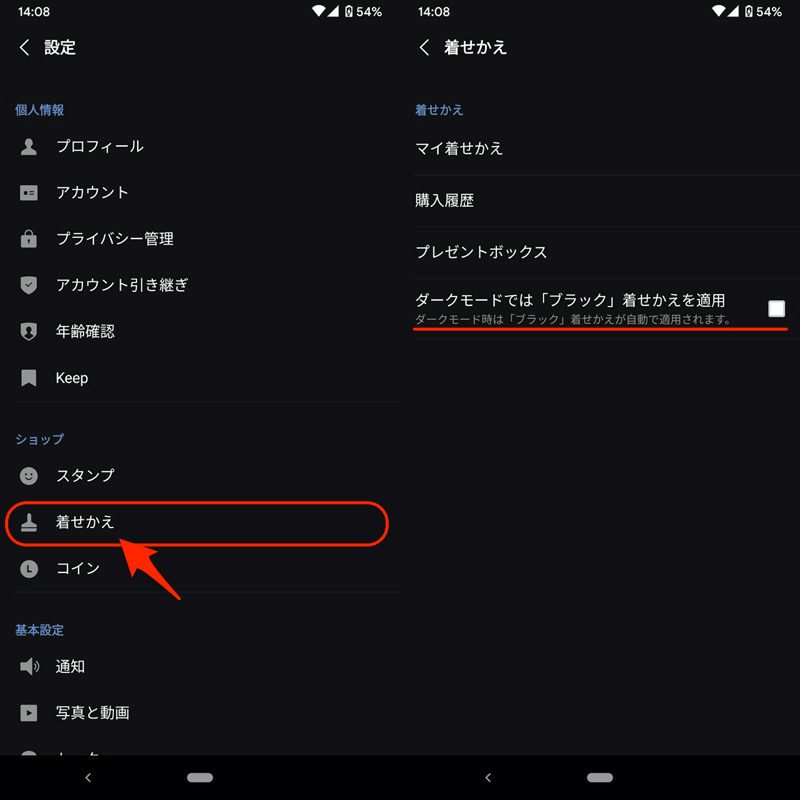Go back from the 設定 screen

[24, 47]
